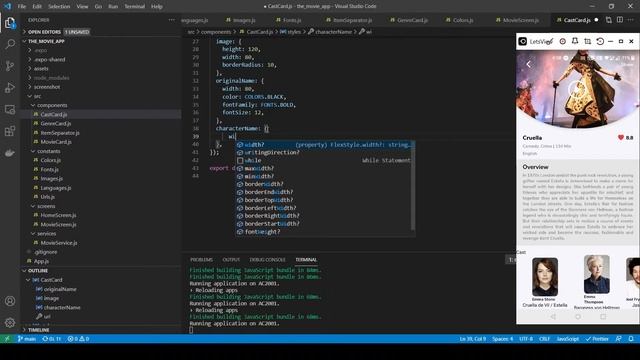640x360 pixels.
Task: Click the LetsView record icon
Action: pyautogui.click(x=562, y=42)
